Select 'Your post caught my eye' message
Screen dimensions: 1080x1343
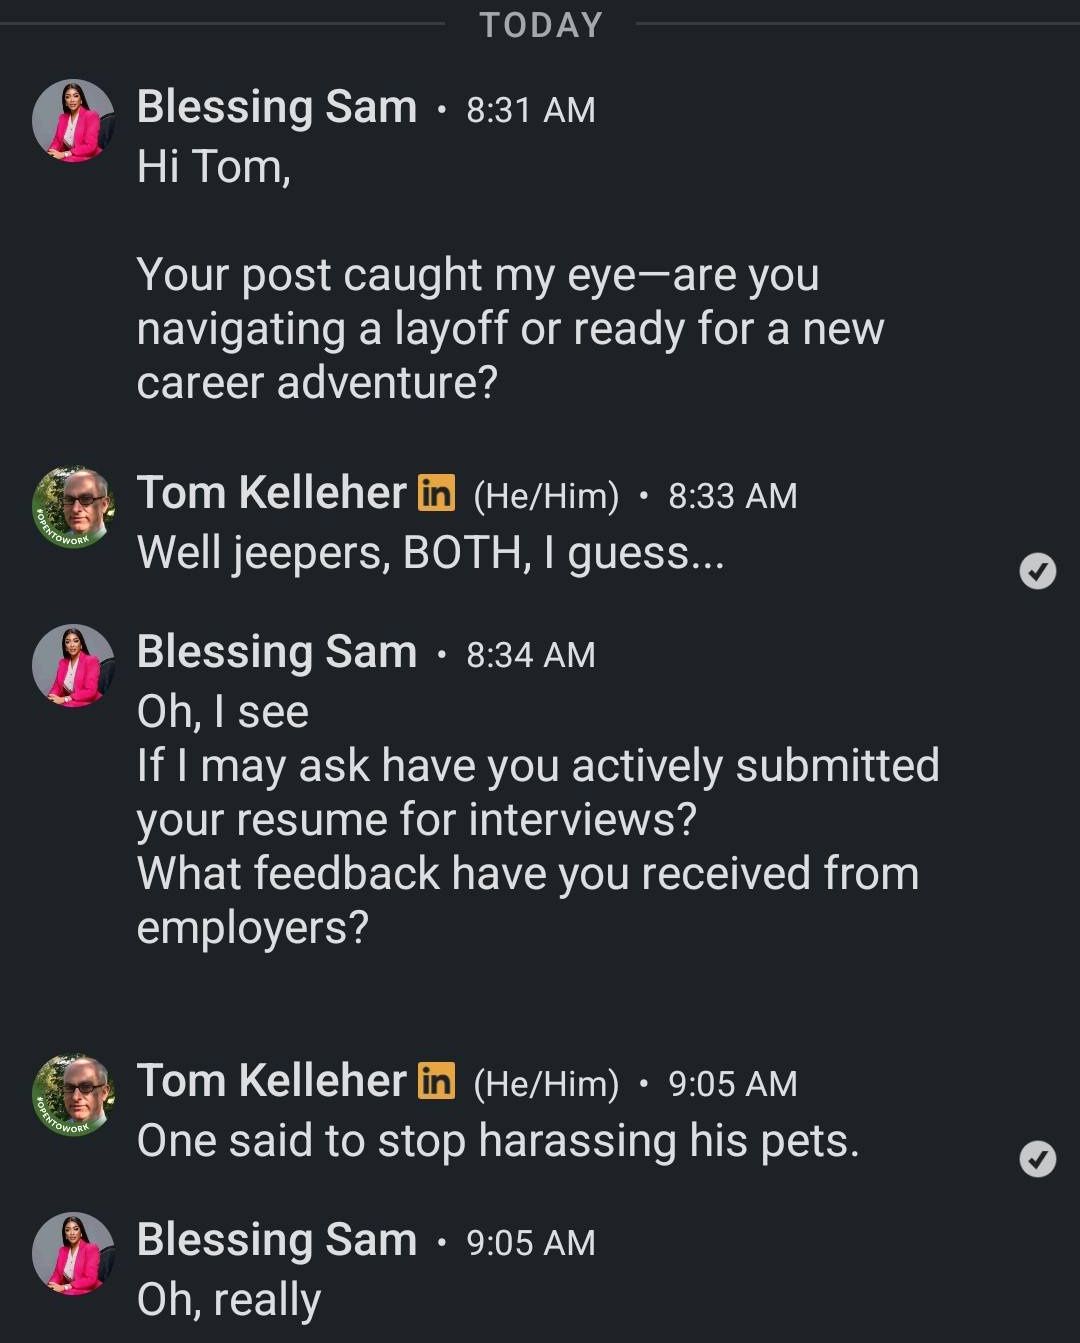pyautogui.click(x=510, y=328)
